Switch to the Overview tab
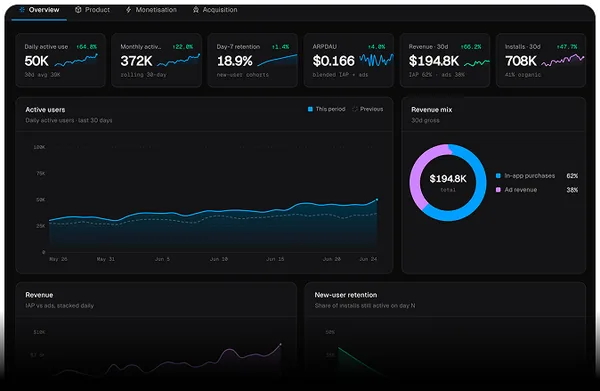600x391 pixels. pyautogui.click(x=39, y=10)
